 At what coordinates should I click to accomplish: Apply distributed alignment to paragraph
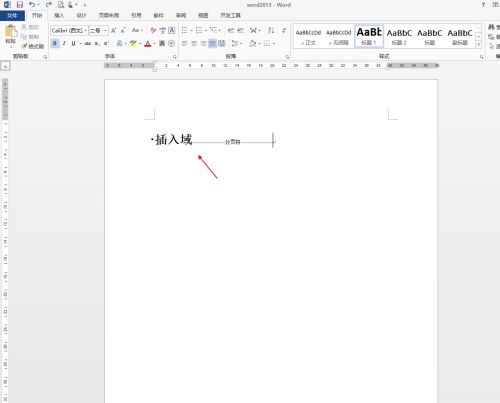(221, 43)
